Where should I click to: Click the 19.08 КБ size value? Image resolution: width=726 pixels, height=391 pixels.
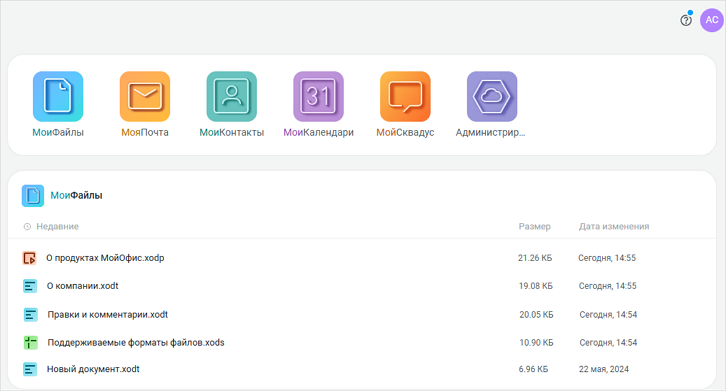pyautogui.click(x=536, y=286)
